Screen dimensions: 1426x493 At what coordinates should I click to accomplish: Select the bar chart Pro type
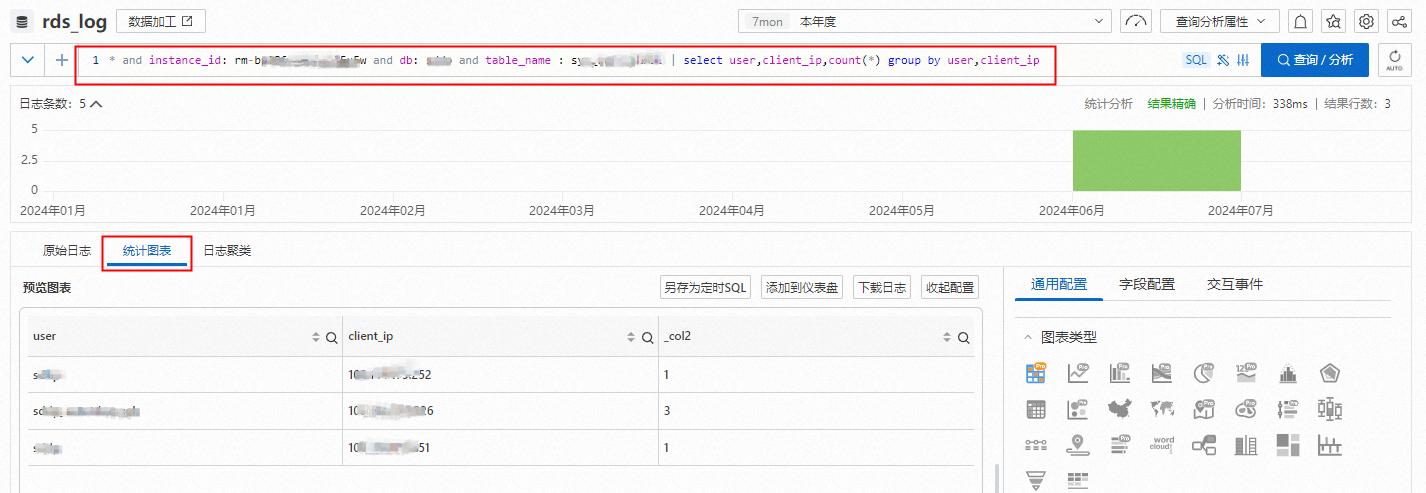1120,373
